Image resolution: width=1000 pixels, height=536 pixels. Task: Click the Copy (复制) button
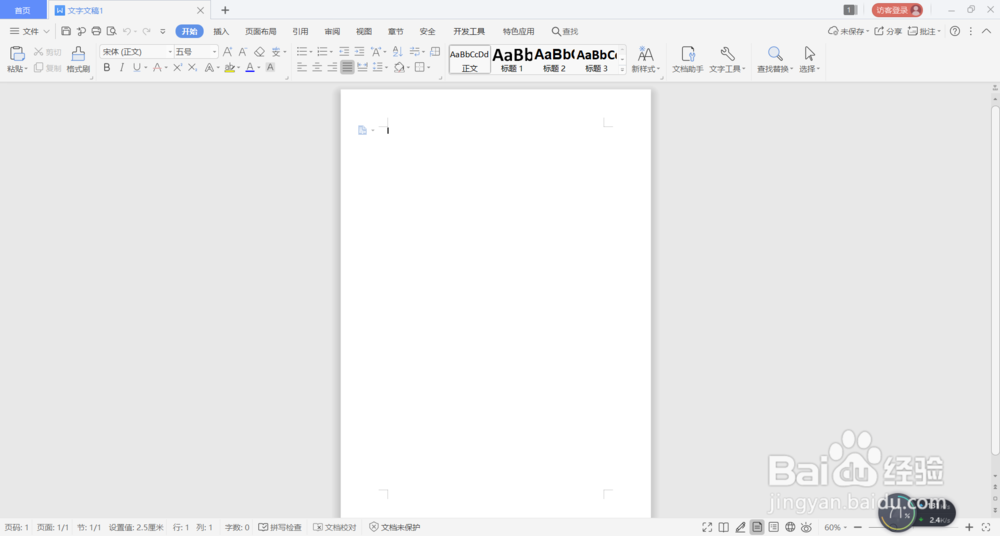click(x=47, y=68)
